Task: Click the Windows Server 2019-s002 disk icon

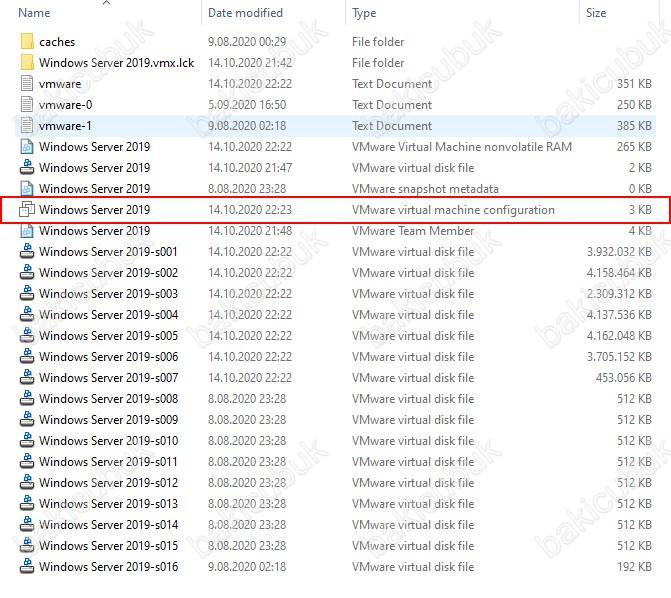Action: point(27,272)
